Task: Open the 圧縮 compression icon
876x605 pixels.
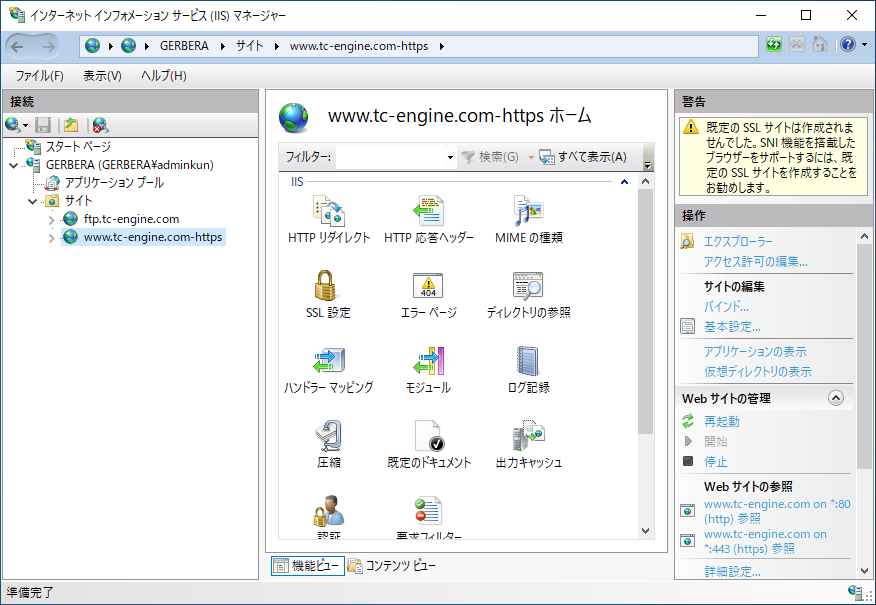Action: (x=329, y=436)
